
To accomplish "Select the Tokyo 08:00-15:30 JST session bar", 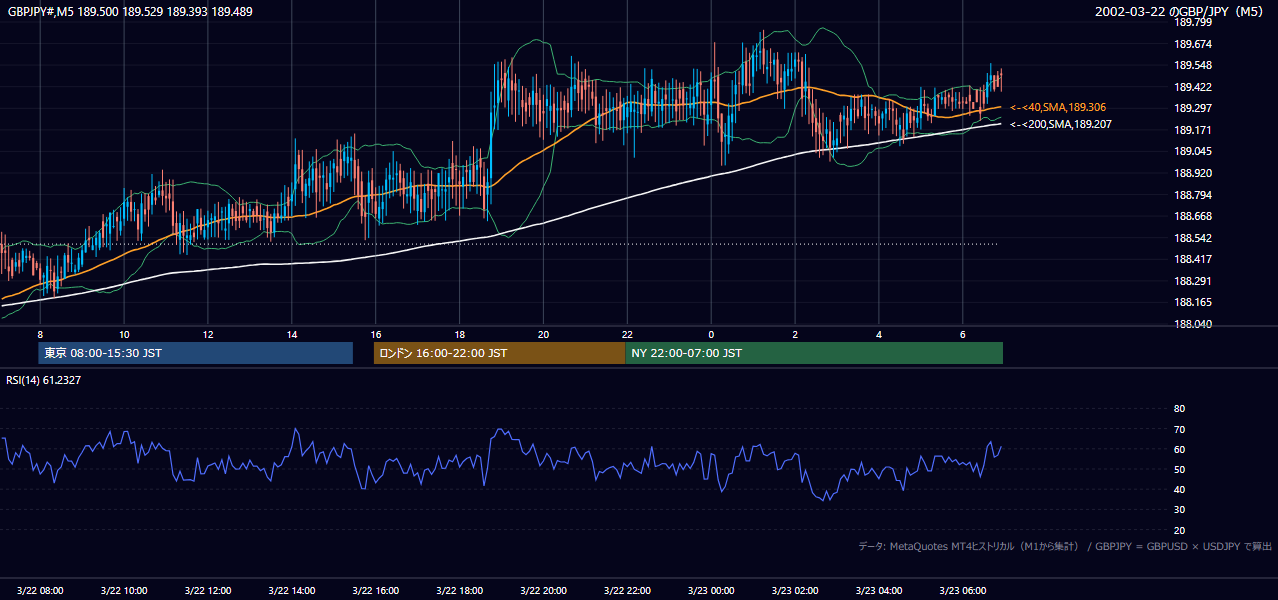I will pyautogui.click(x=195, y=353).
